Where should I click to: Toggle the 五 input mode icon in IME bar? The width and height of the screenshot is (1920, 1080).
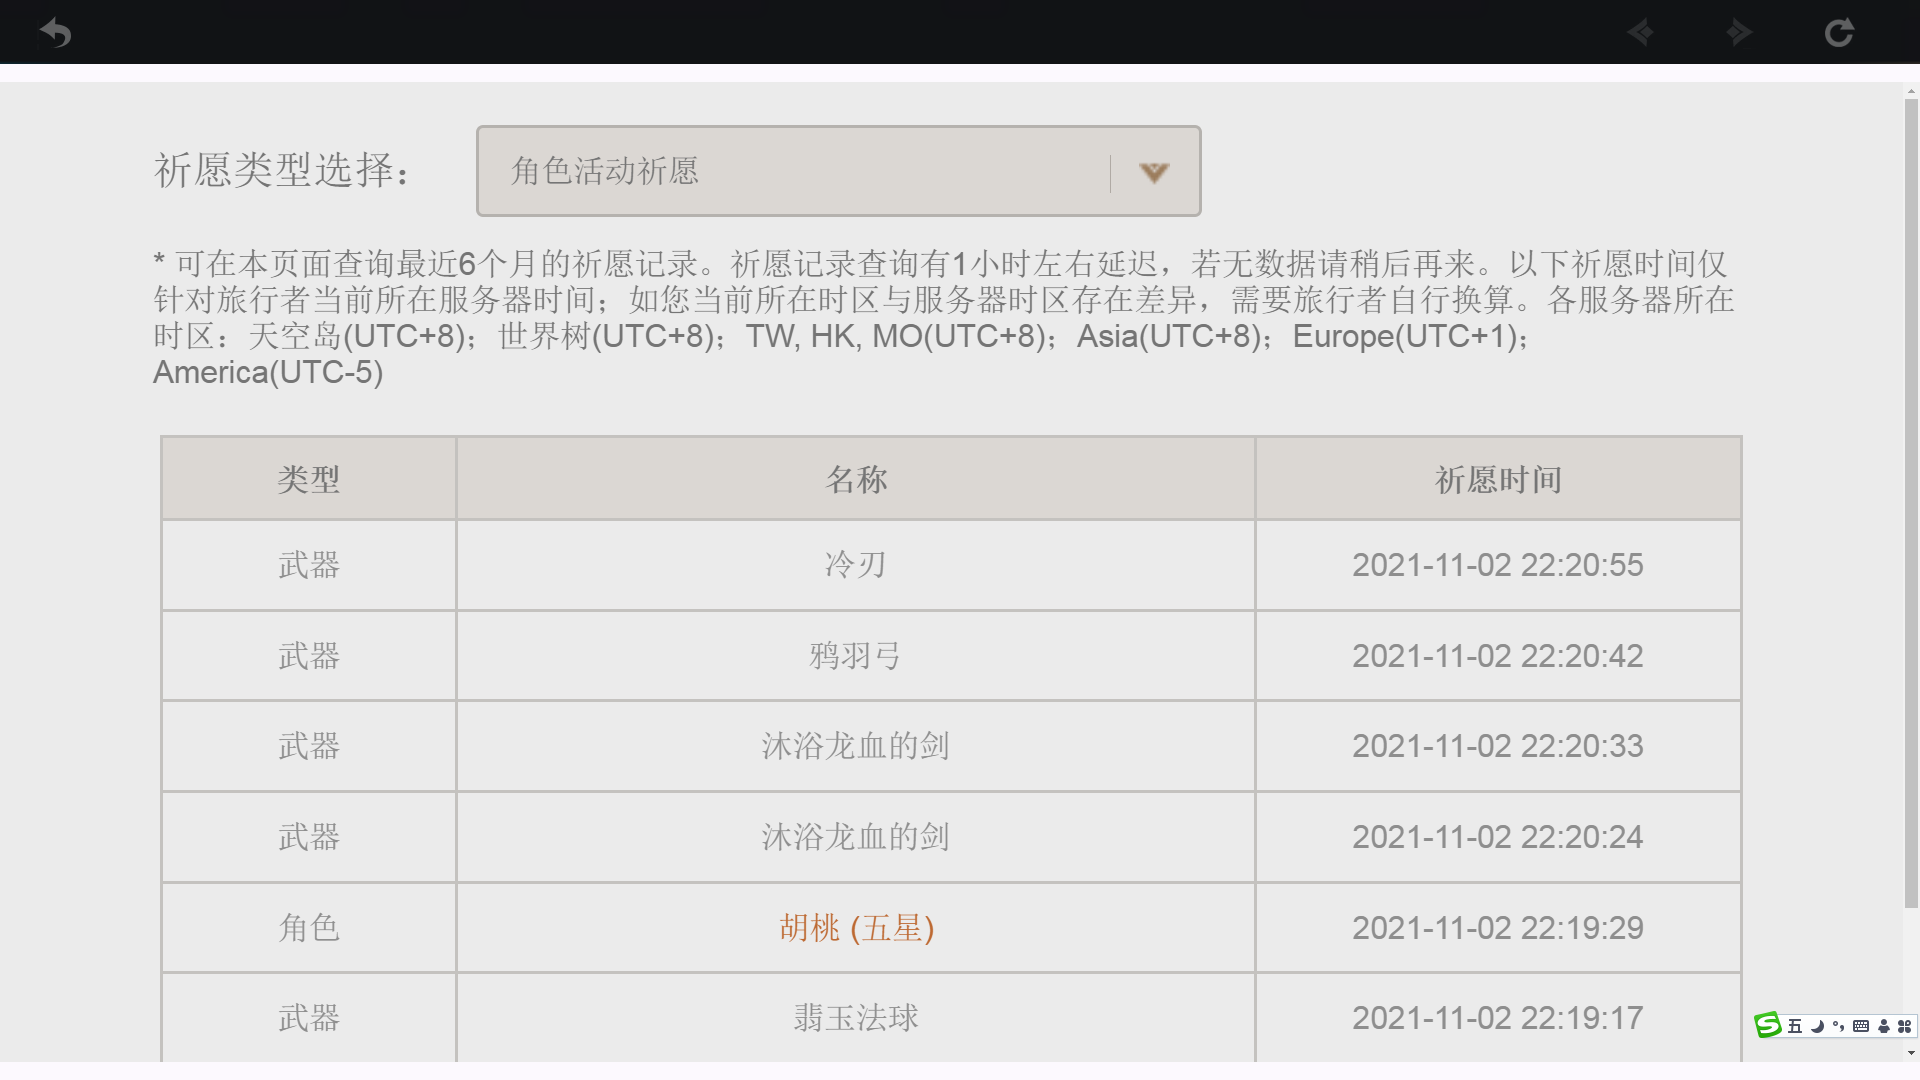pos(1795,1026)
